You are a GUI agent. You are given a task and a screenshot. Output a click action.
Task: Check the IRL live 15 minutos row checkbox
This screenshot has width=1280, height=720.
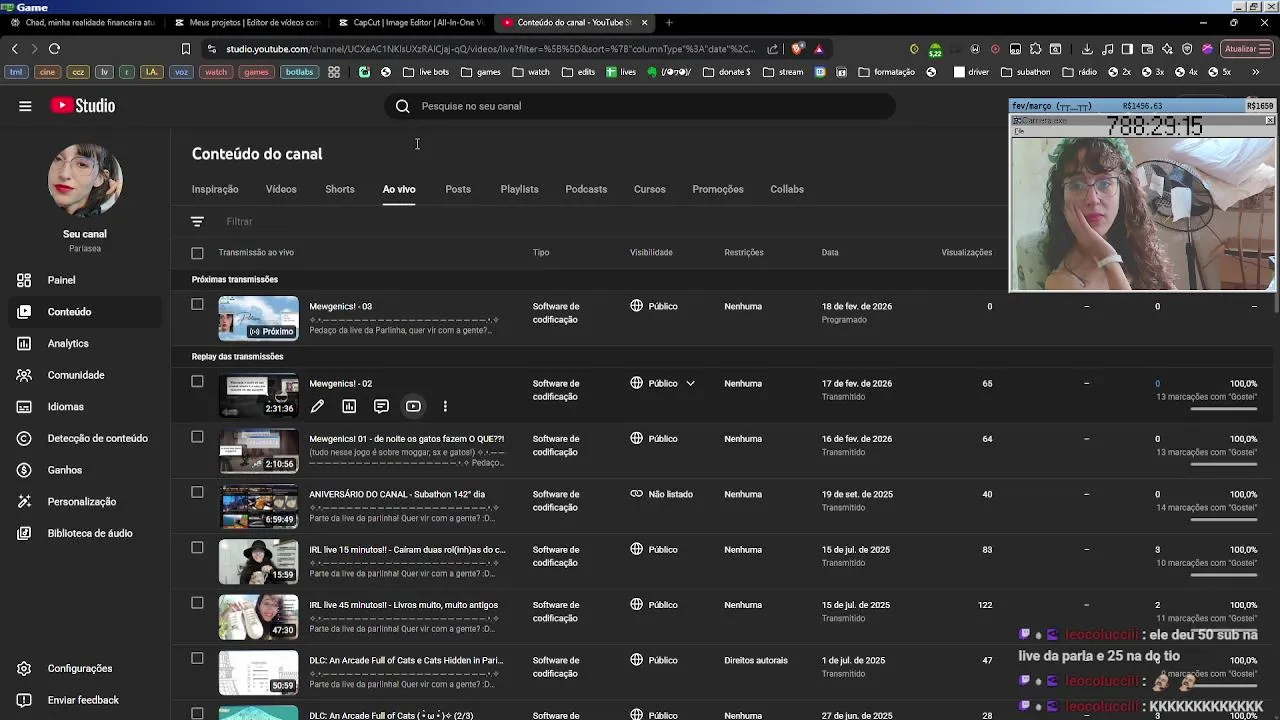[197, 547]
